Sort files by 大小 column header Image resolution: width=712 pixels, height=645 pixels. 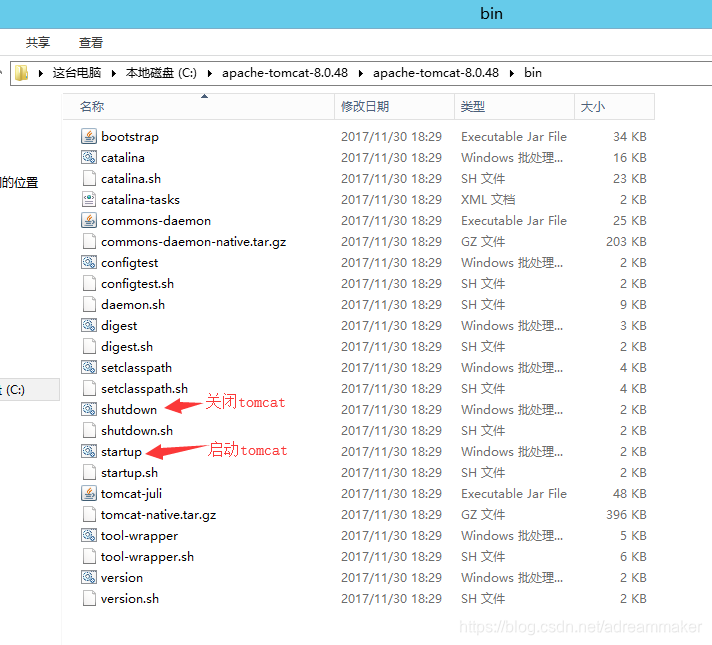point(614,107)
